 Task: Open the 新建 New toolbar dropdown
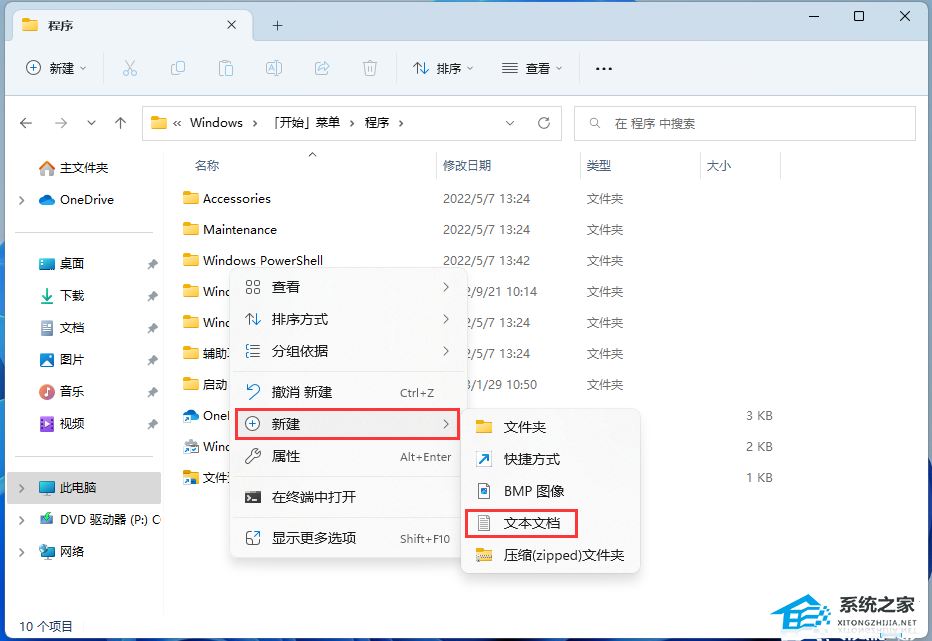coord(56,68)
